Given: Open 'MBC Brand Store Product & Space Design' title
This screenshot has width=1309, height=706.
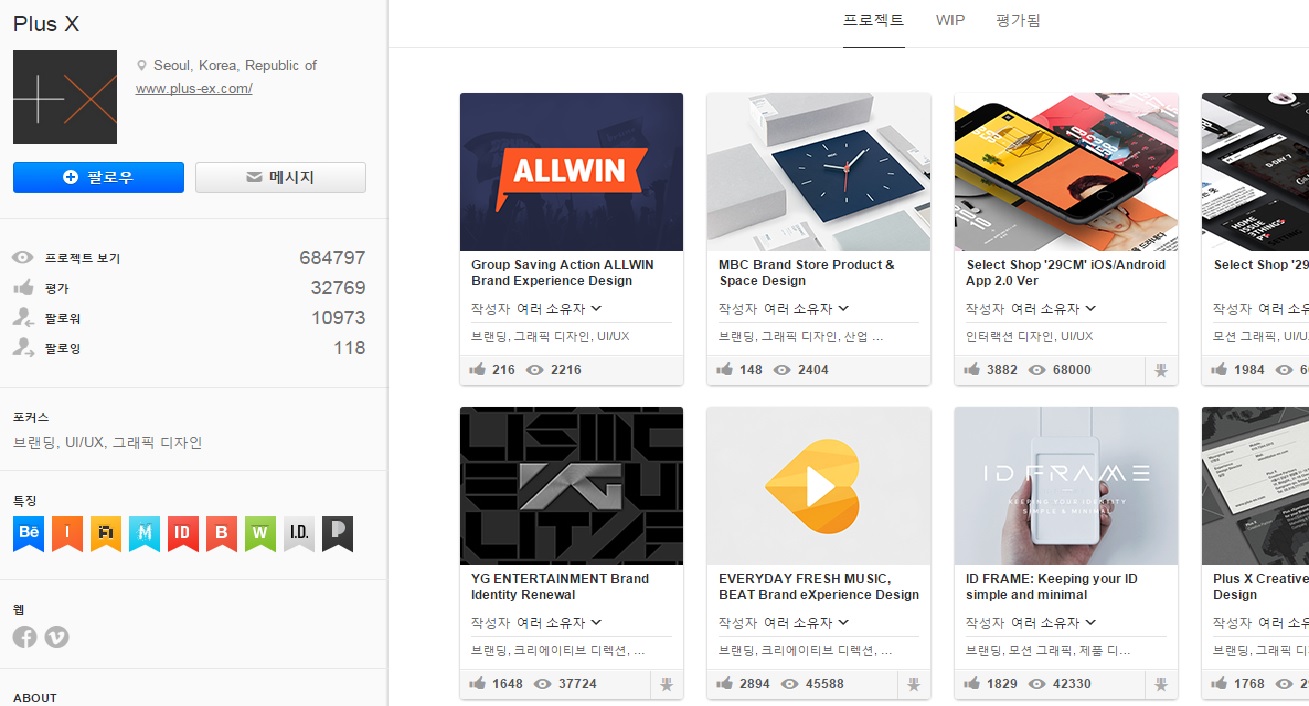Looking at the screenshot, I should click(807, 273).
